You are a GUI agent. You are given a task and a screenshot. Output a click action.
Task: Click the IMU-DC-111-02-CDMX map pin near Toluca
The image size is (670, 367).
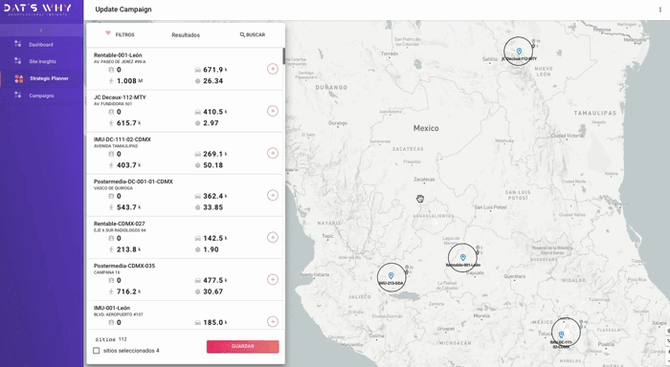(561, 335)
